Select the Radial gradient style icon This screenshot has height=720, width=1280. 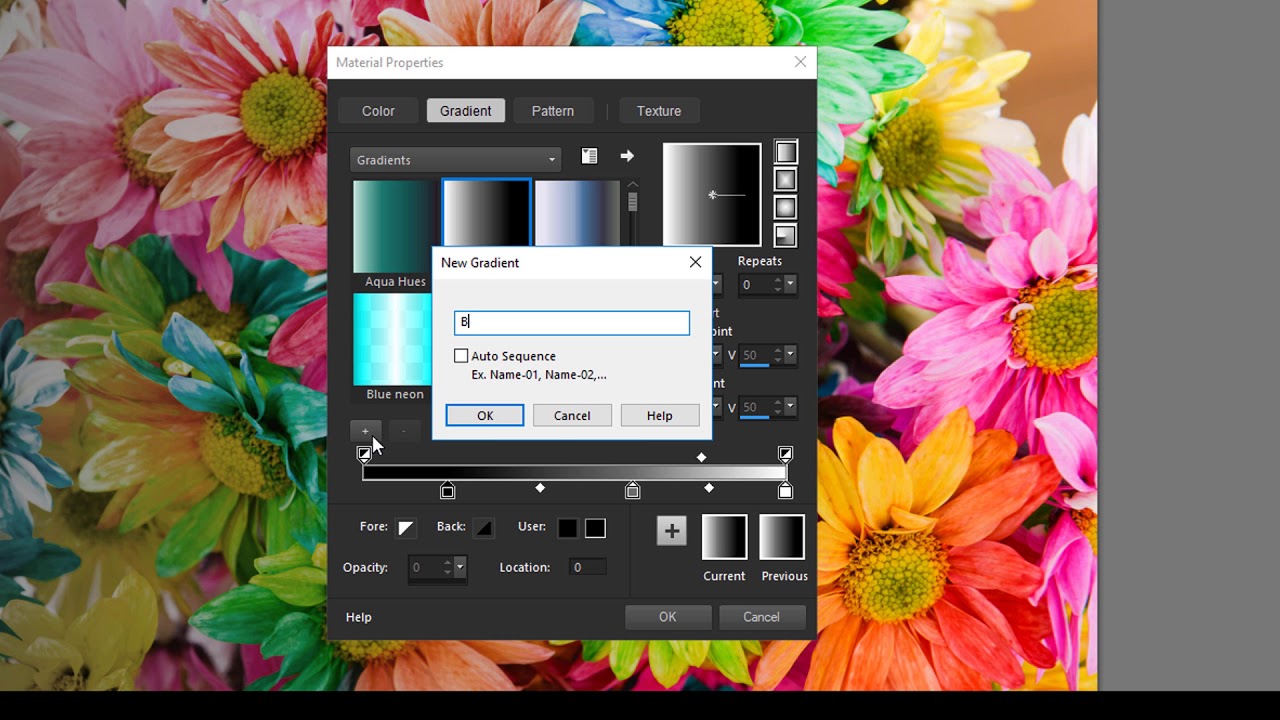click(x=786, y=236)
